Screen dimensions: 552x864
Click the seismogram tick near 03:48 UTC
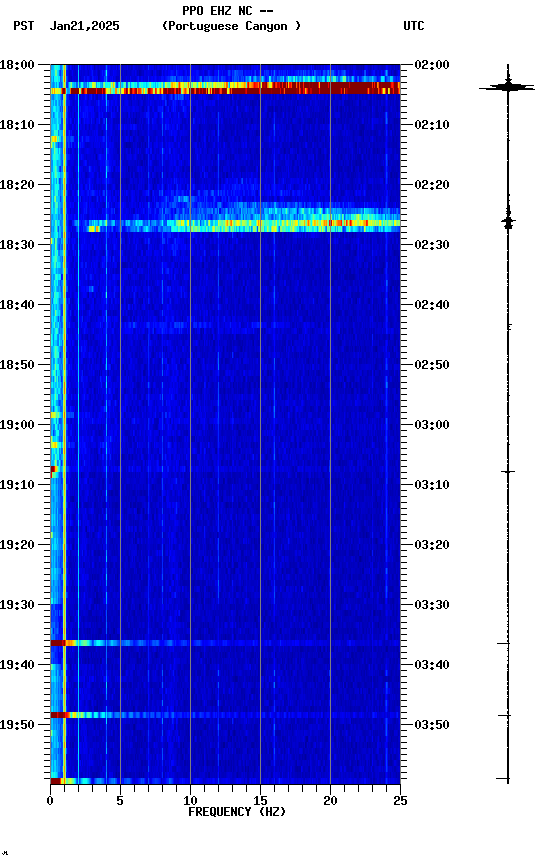pyautogui.click(x=505, y=715)
